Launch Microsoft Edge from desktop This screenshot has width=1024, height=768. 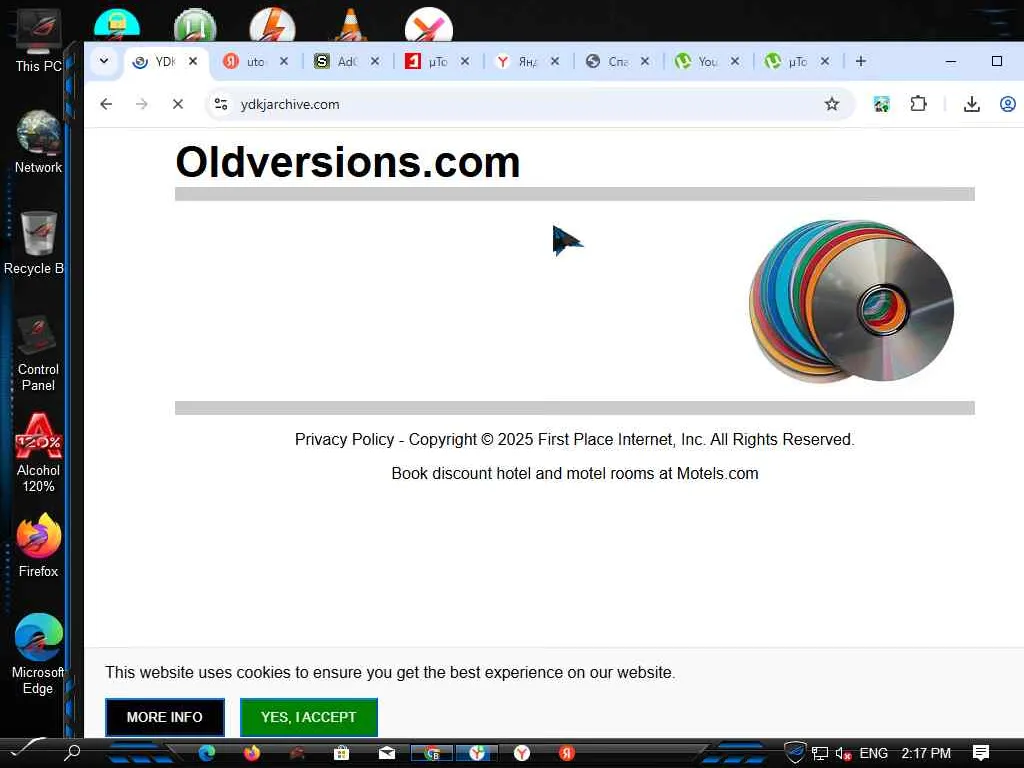click(38, 654)
